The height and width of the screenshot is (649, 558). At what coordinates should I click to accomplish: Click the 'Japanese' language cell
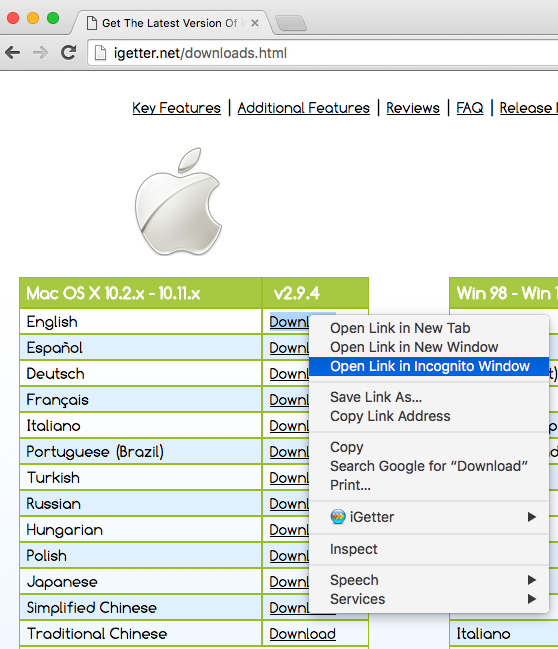pos(141,582)
